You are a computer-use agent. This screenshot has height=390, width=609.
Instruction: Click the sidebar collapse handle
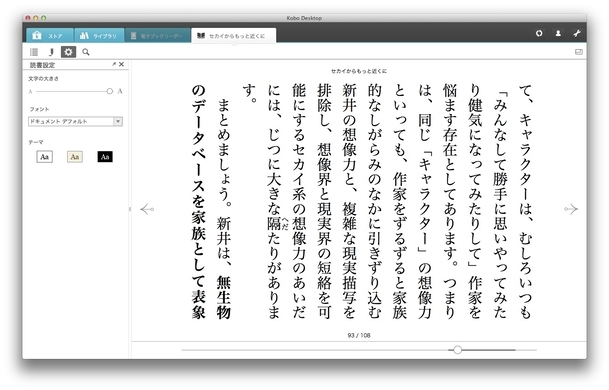(x=130, y=209)
